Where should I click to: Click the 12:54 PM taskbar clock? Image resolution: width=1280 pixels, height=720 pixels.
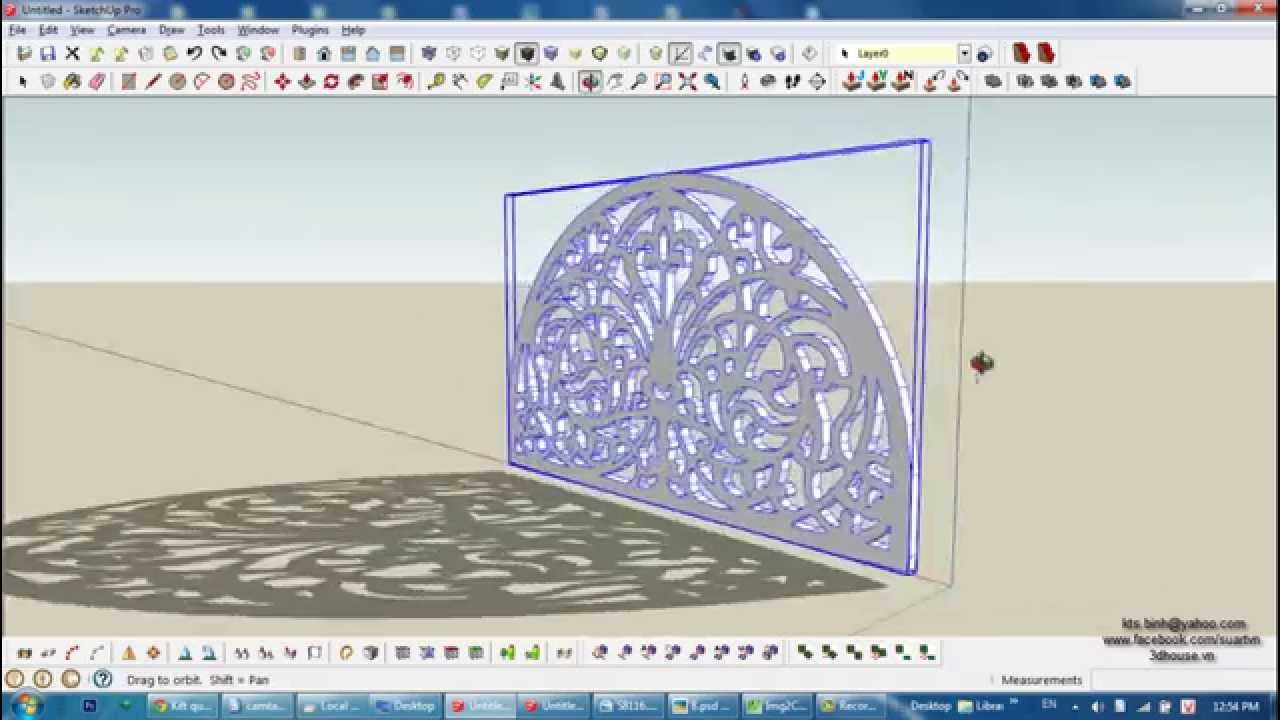(x=1235, y=706)
